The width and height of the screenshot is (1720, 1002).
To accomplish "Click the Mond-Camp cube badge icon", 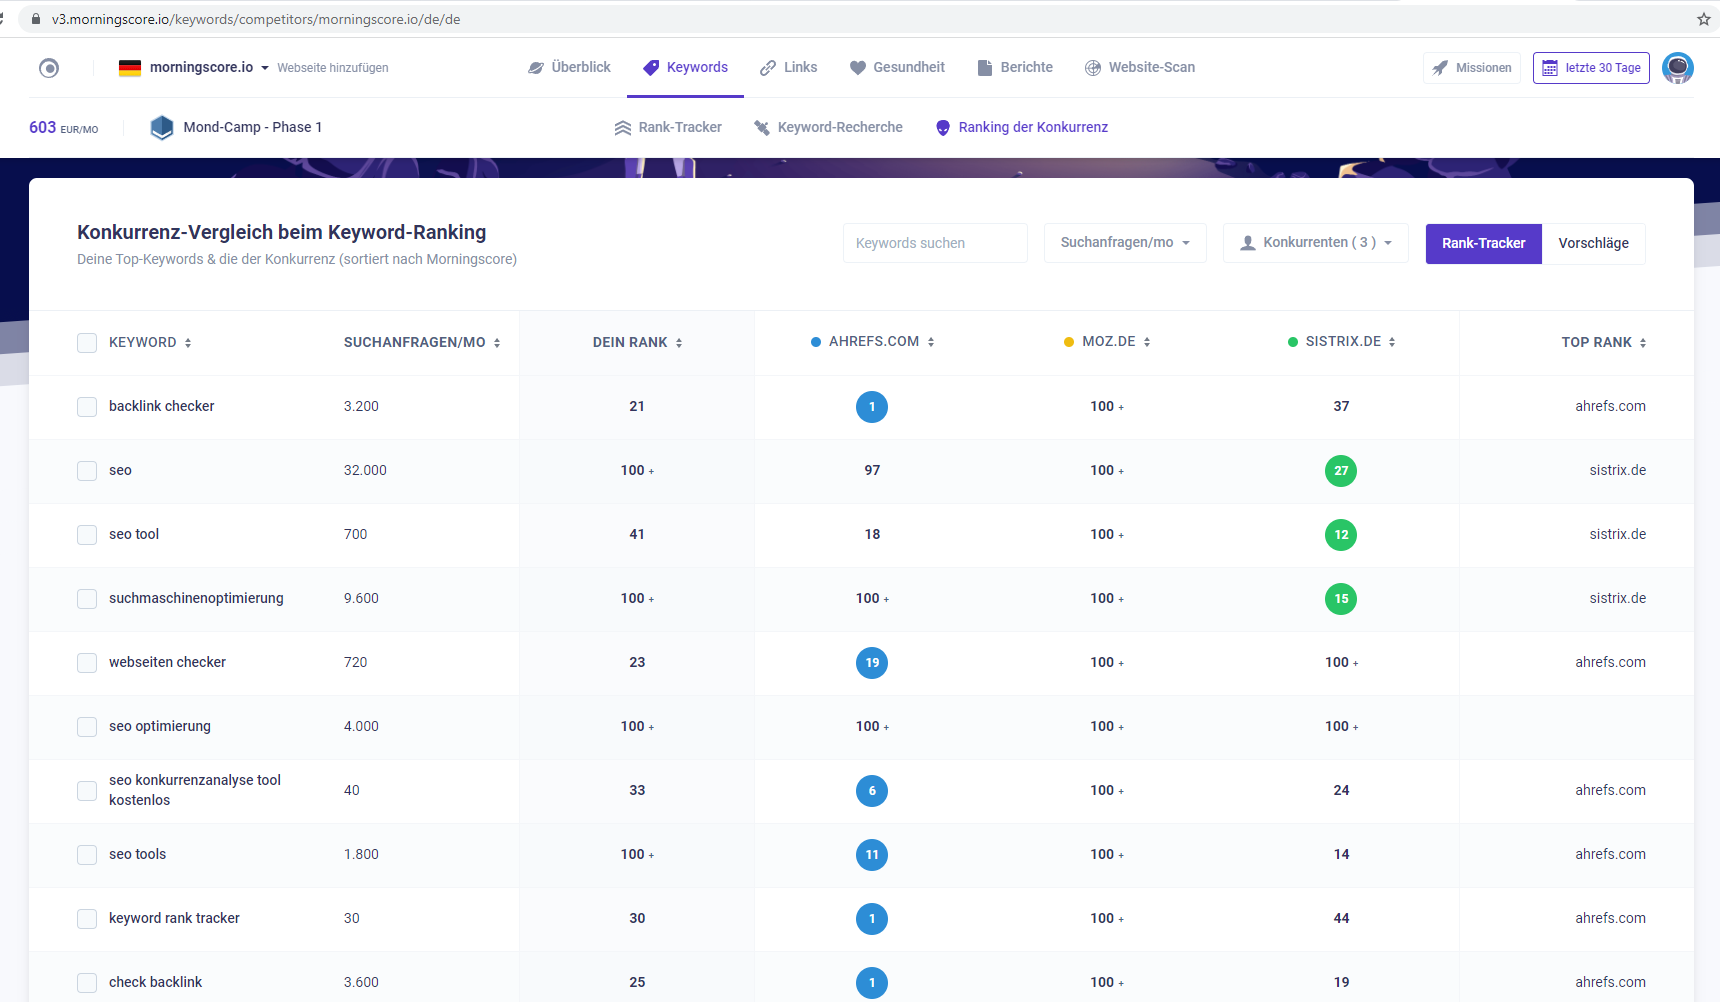I will coord(162,127).
